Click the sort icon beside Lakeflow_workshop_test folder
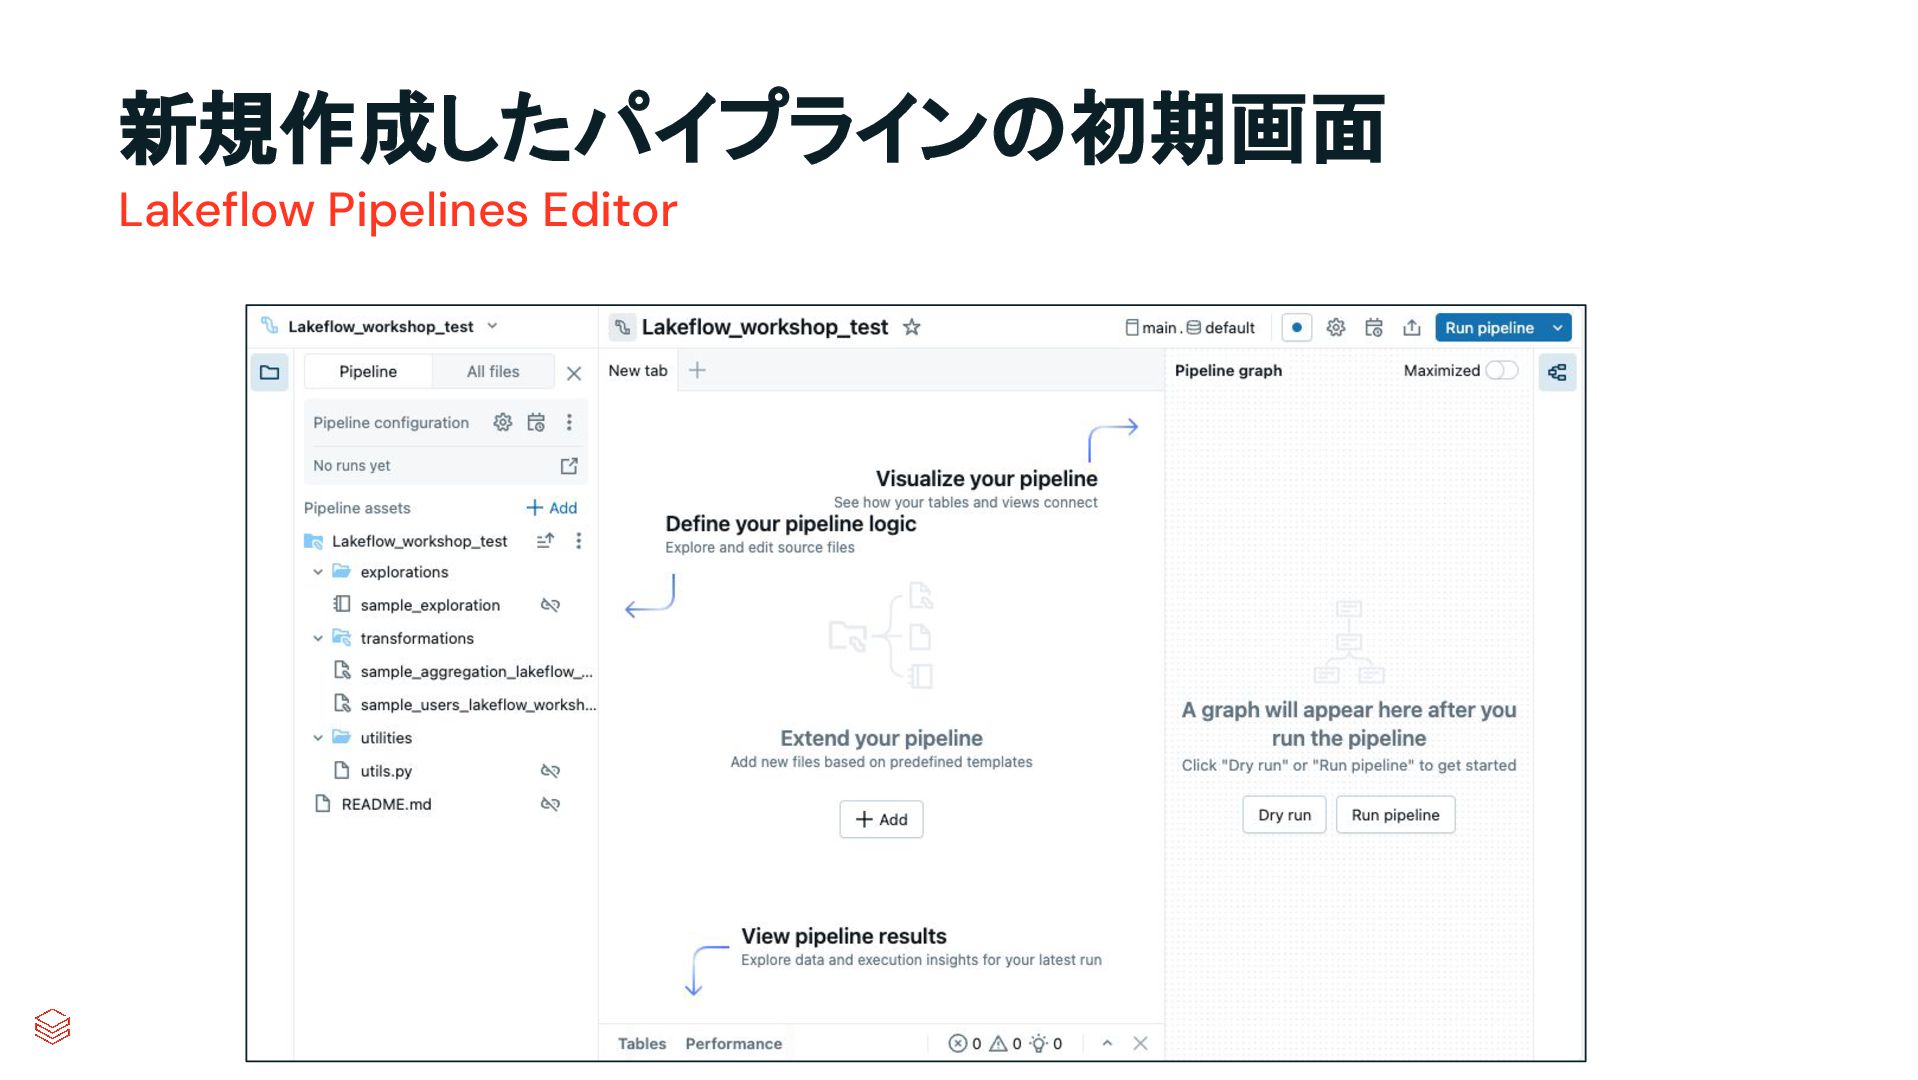Screen dimensions: 1918x1080 [545, 541]
